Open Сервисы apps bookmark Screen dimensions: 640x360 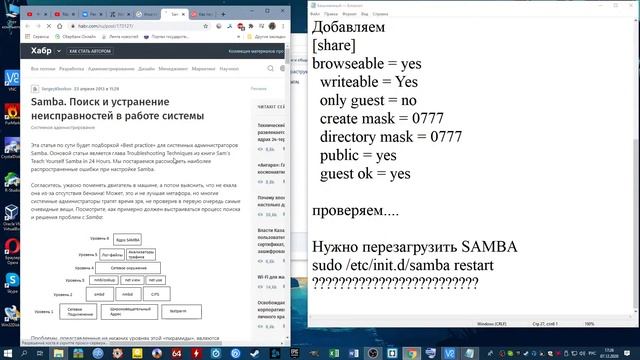tap(37, 37)
